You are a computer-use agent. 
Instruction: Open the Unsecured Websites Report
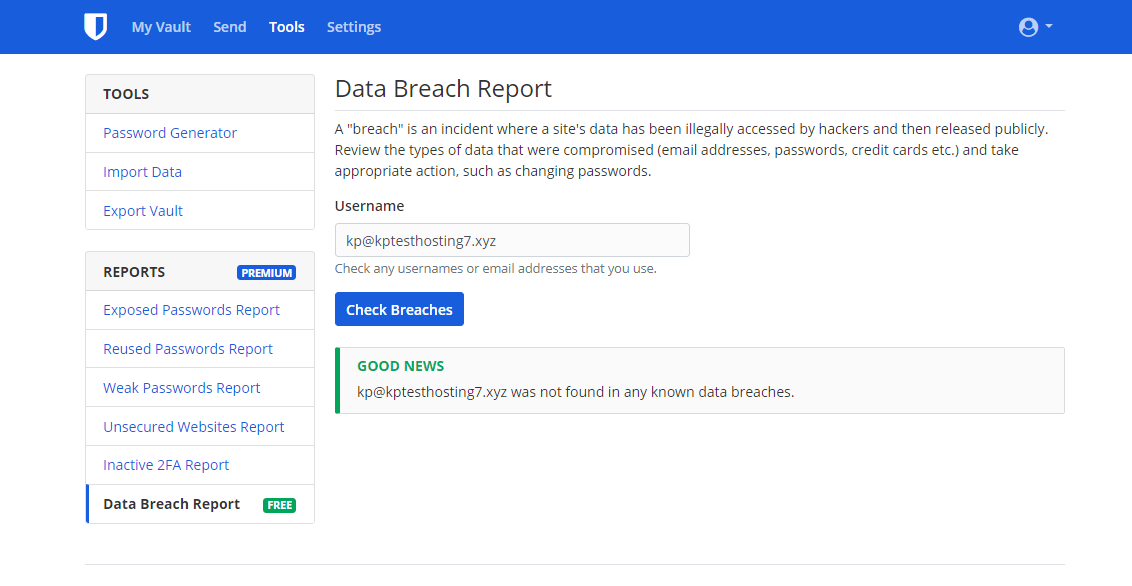(x=194, y=427)
